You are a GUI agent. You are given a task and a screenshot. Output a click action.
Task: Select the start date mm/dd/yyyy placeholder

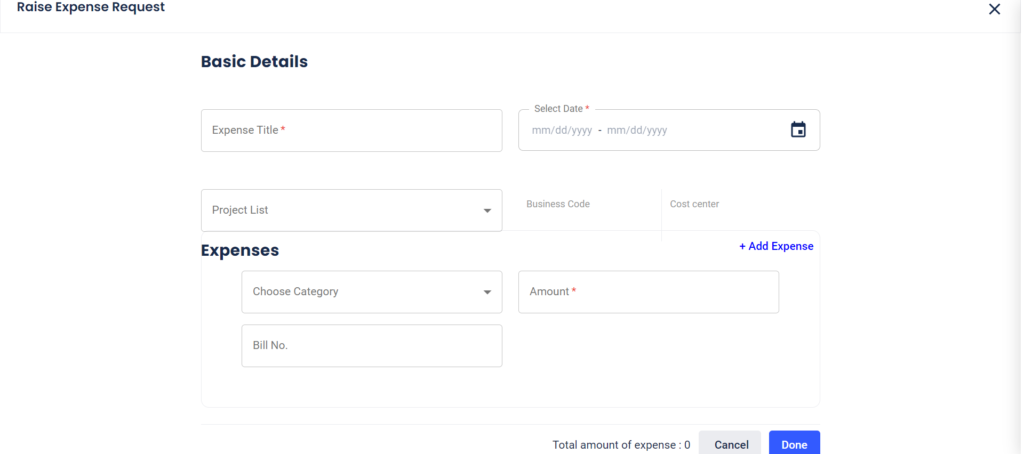562,130
